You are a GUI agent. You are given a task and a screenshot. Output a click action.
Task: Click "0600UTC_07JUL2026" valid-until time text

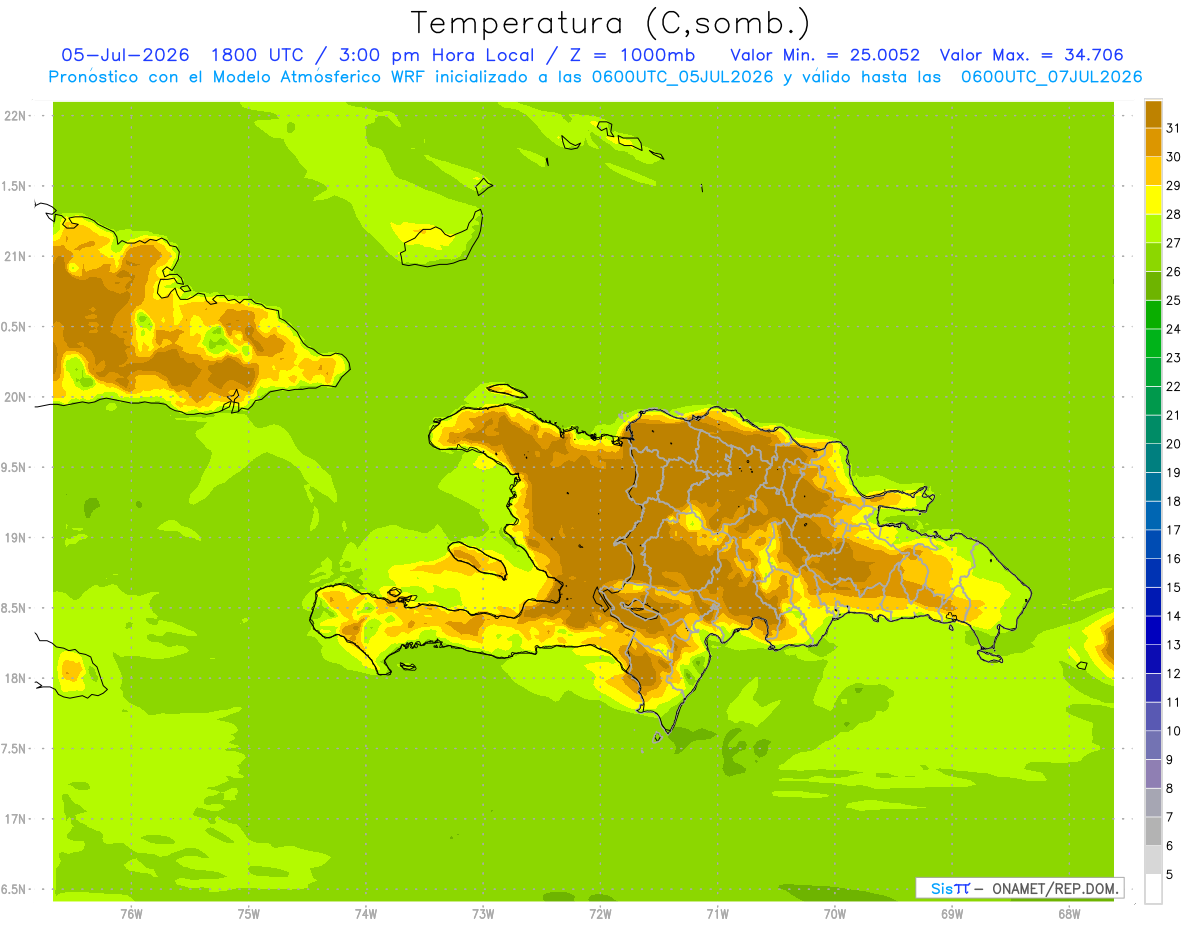pos(1051,77)
